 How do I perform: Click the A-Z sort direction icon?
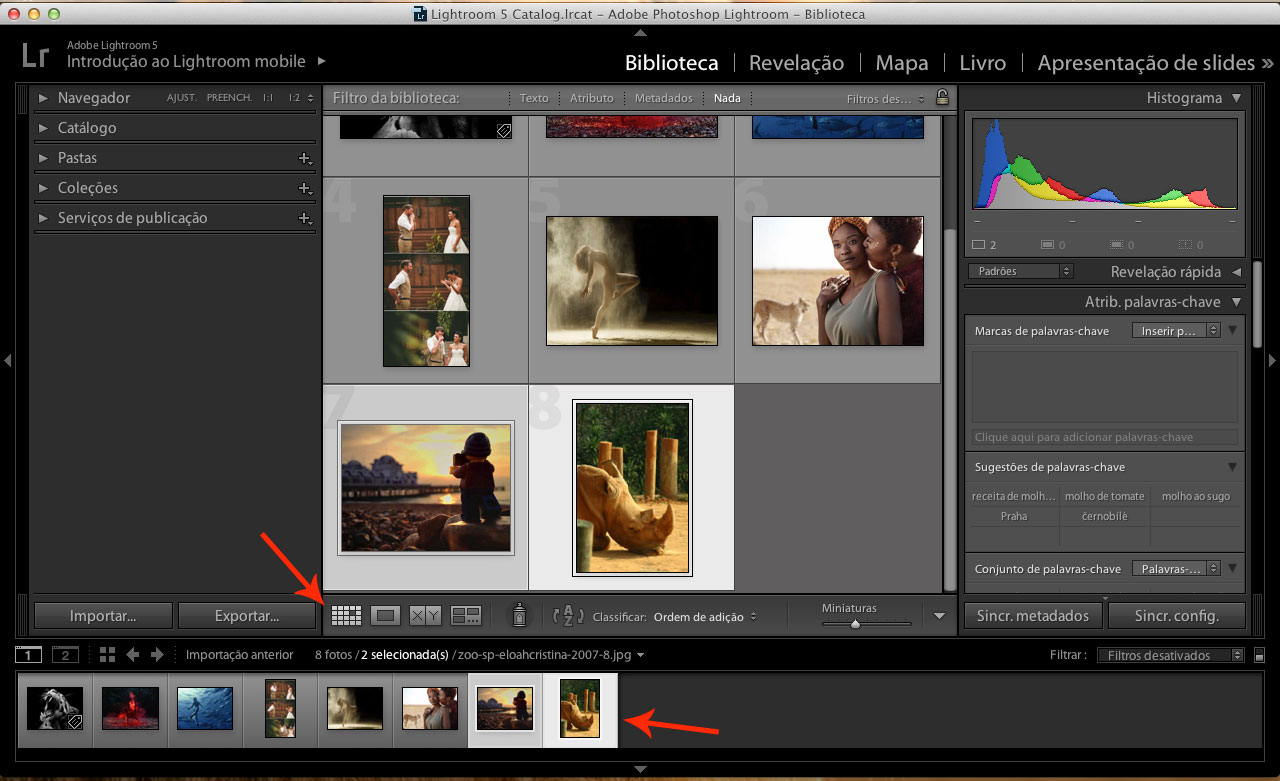tap(567, 616)
